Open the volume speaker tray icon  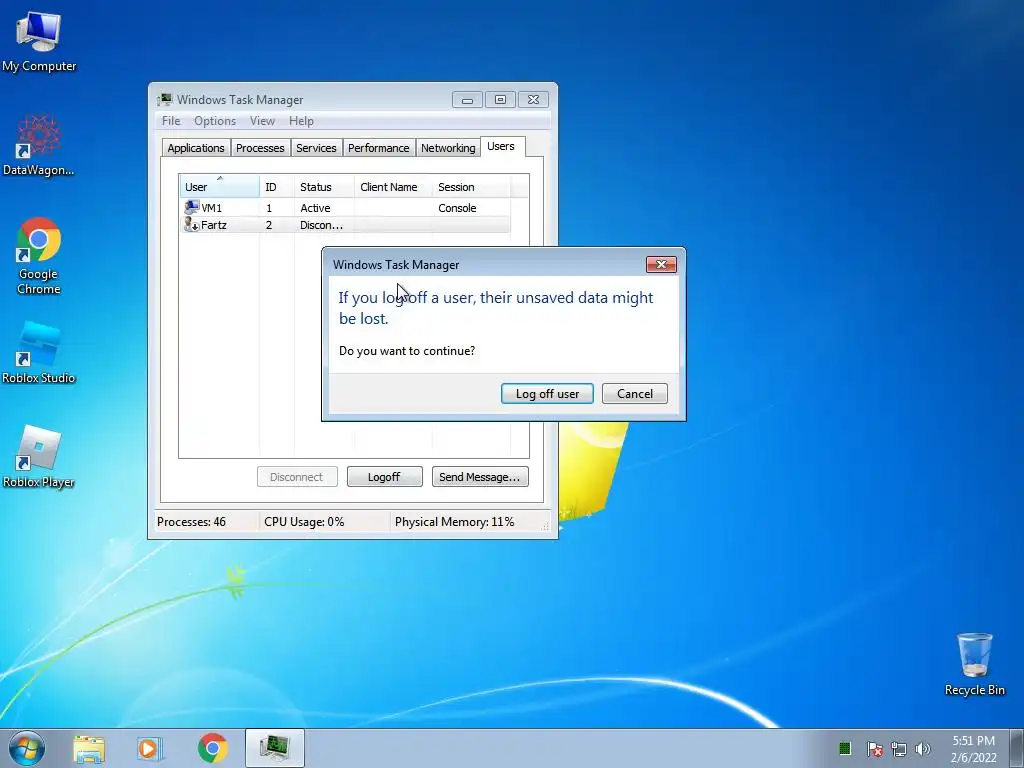pyautogui.click(x=923, y=749)
